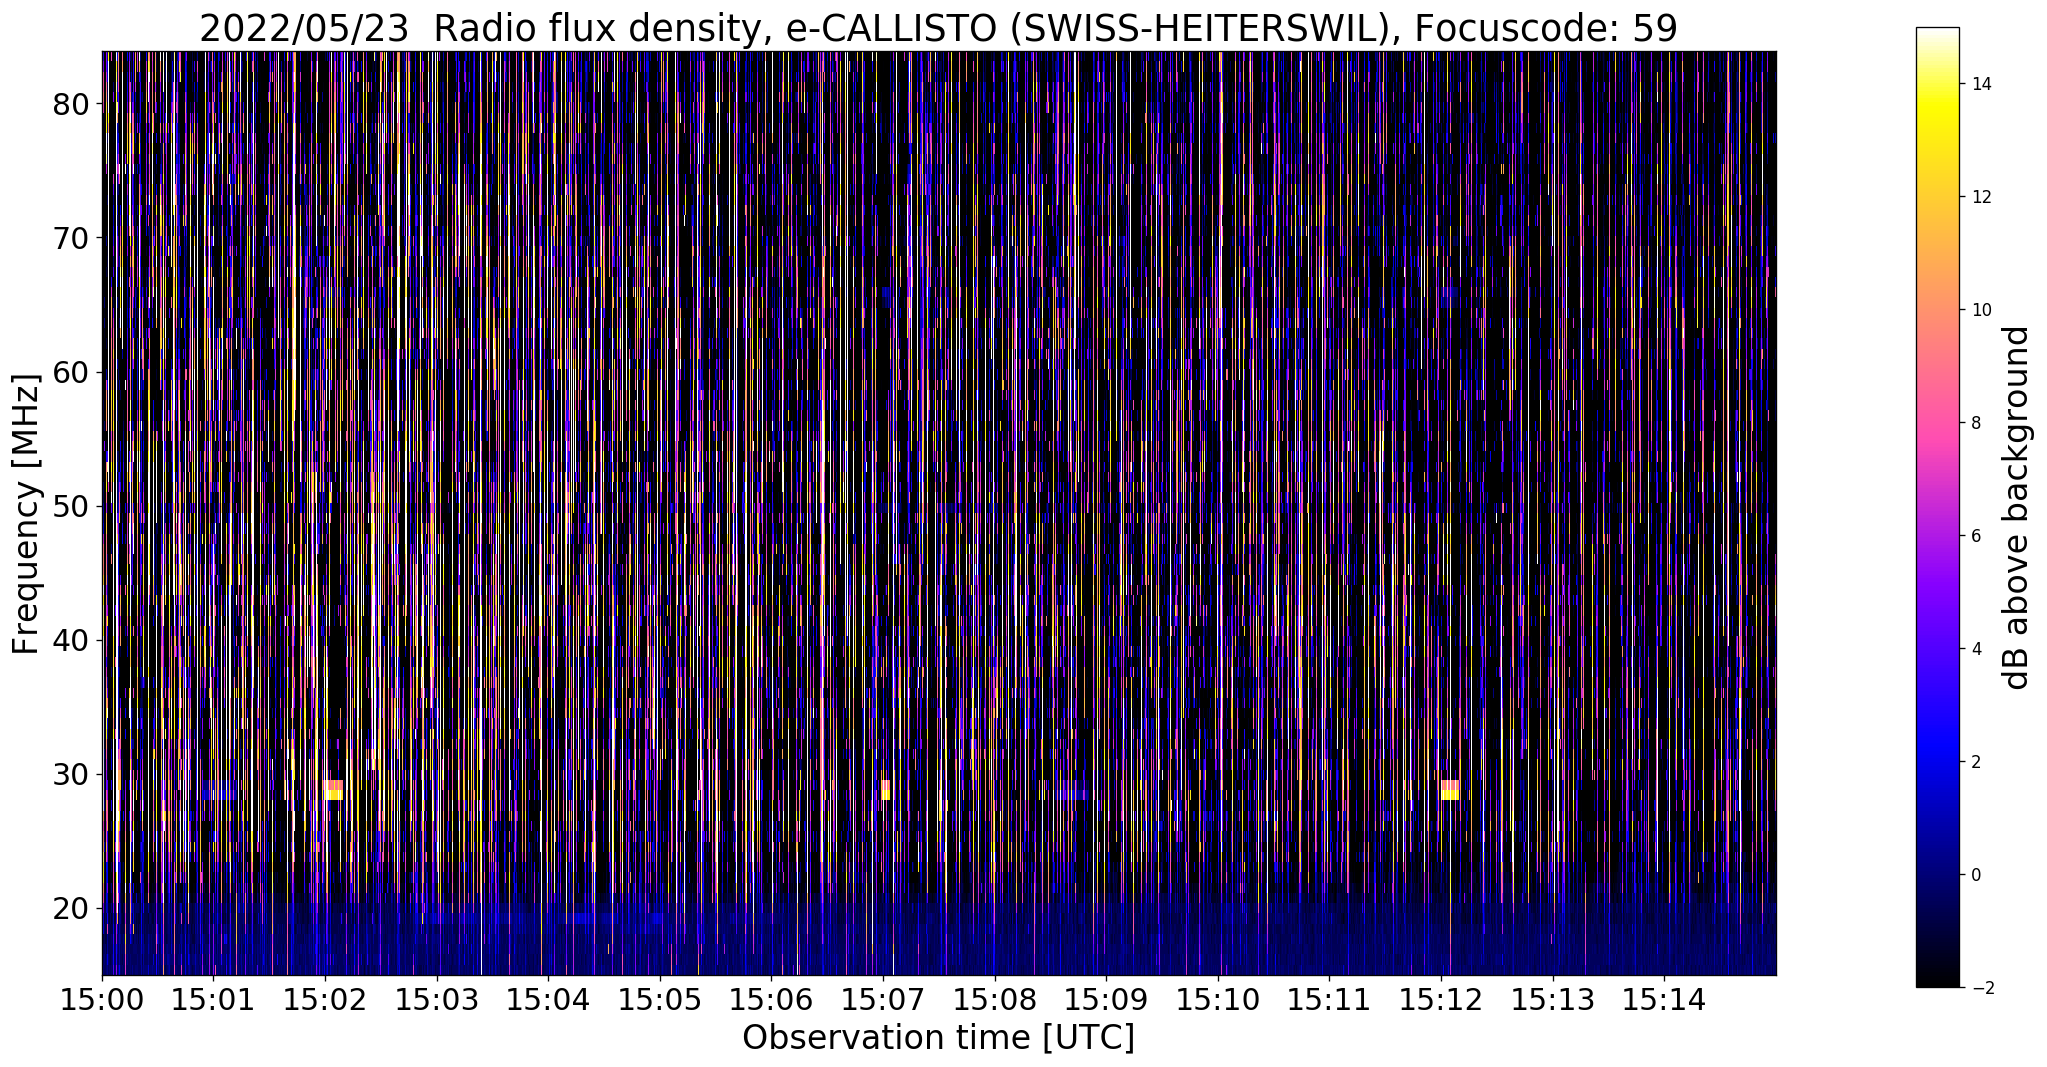Click the 15:12 time tick label
This screenshot has width=2047, height=1067.
(x=1441, y=999)
